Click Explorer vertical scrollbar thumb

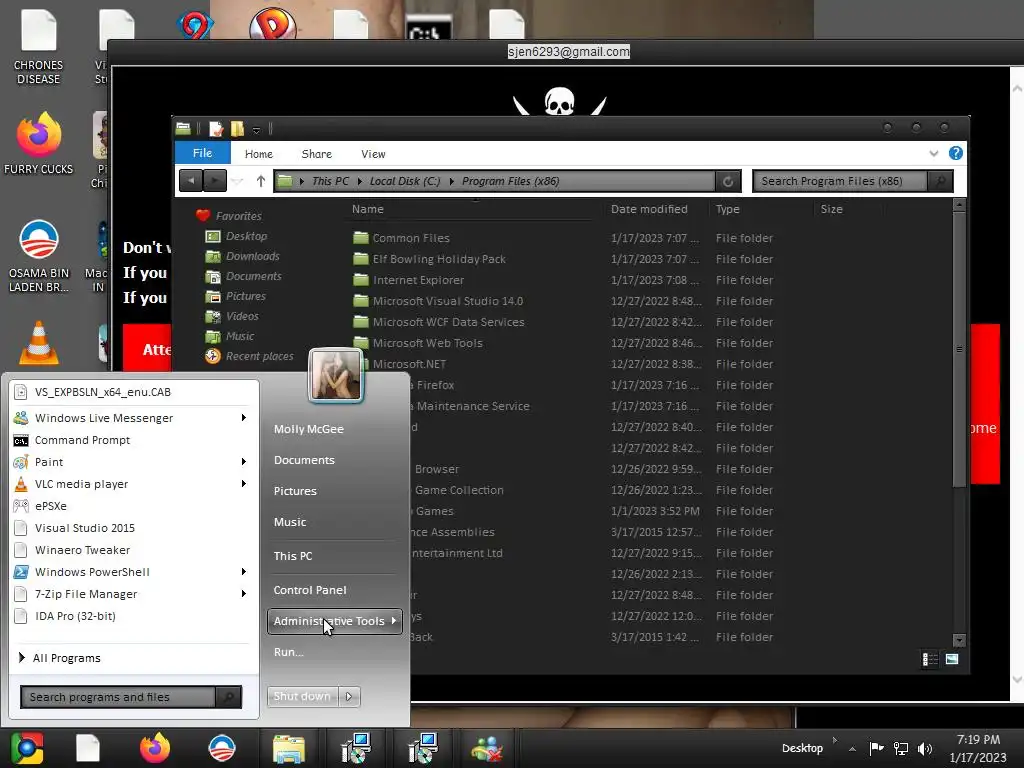(959, 349)
